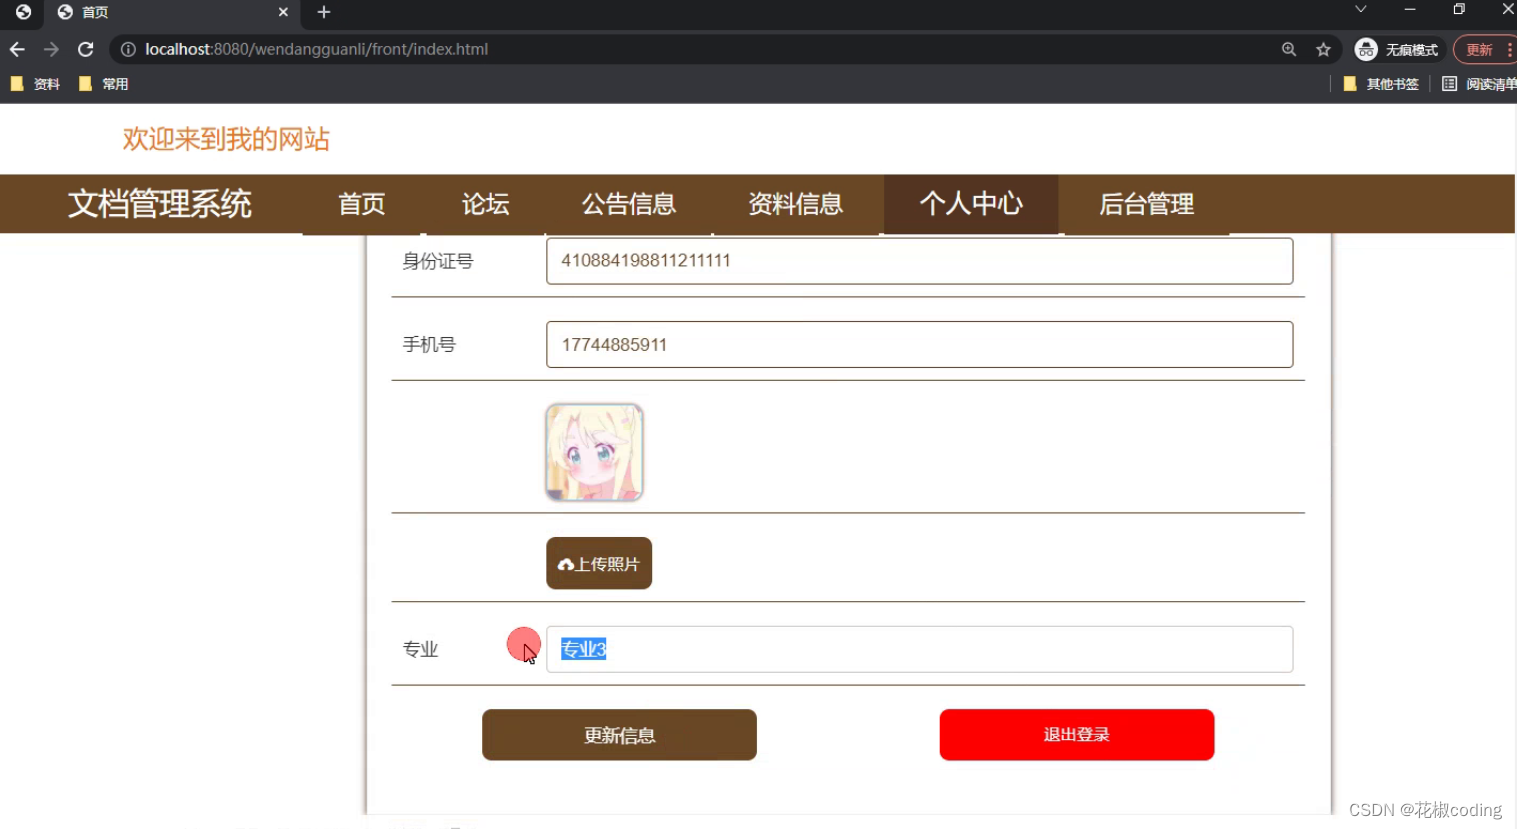Viewport: 1517px width, 829px height.
Task: Click the browser back arrow
Action: [x=16, y=48]
